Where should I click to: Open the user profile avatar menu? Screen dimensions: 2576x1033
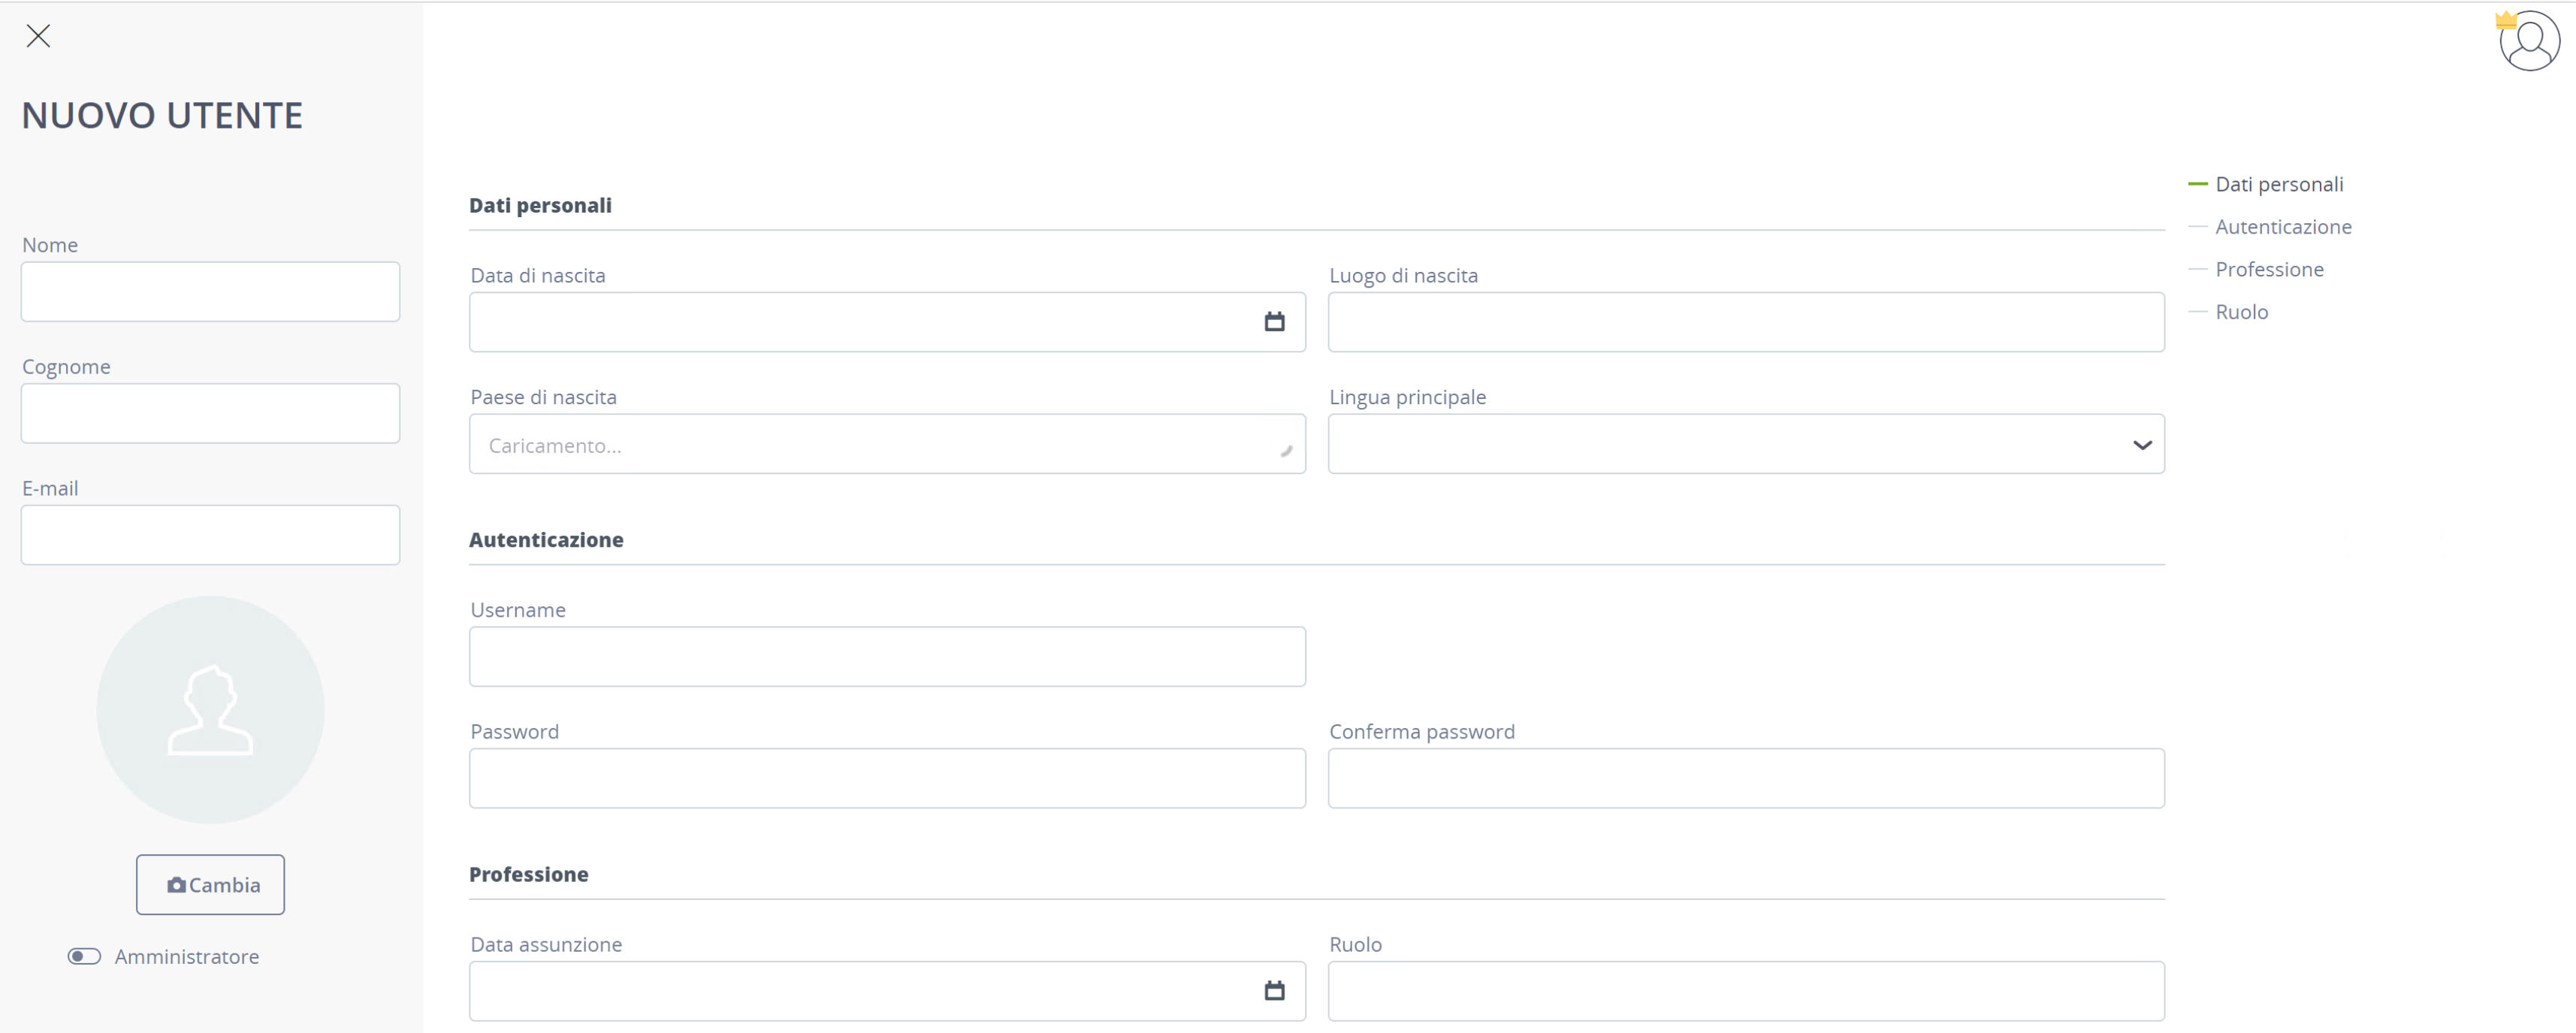pos(2529,41)
